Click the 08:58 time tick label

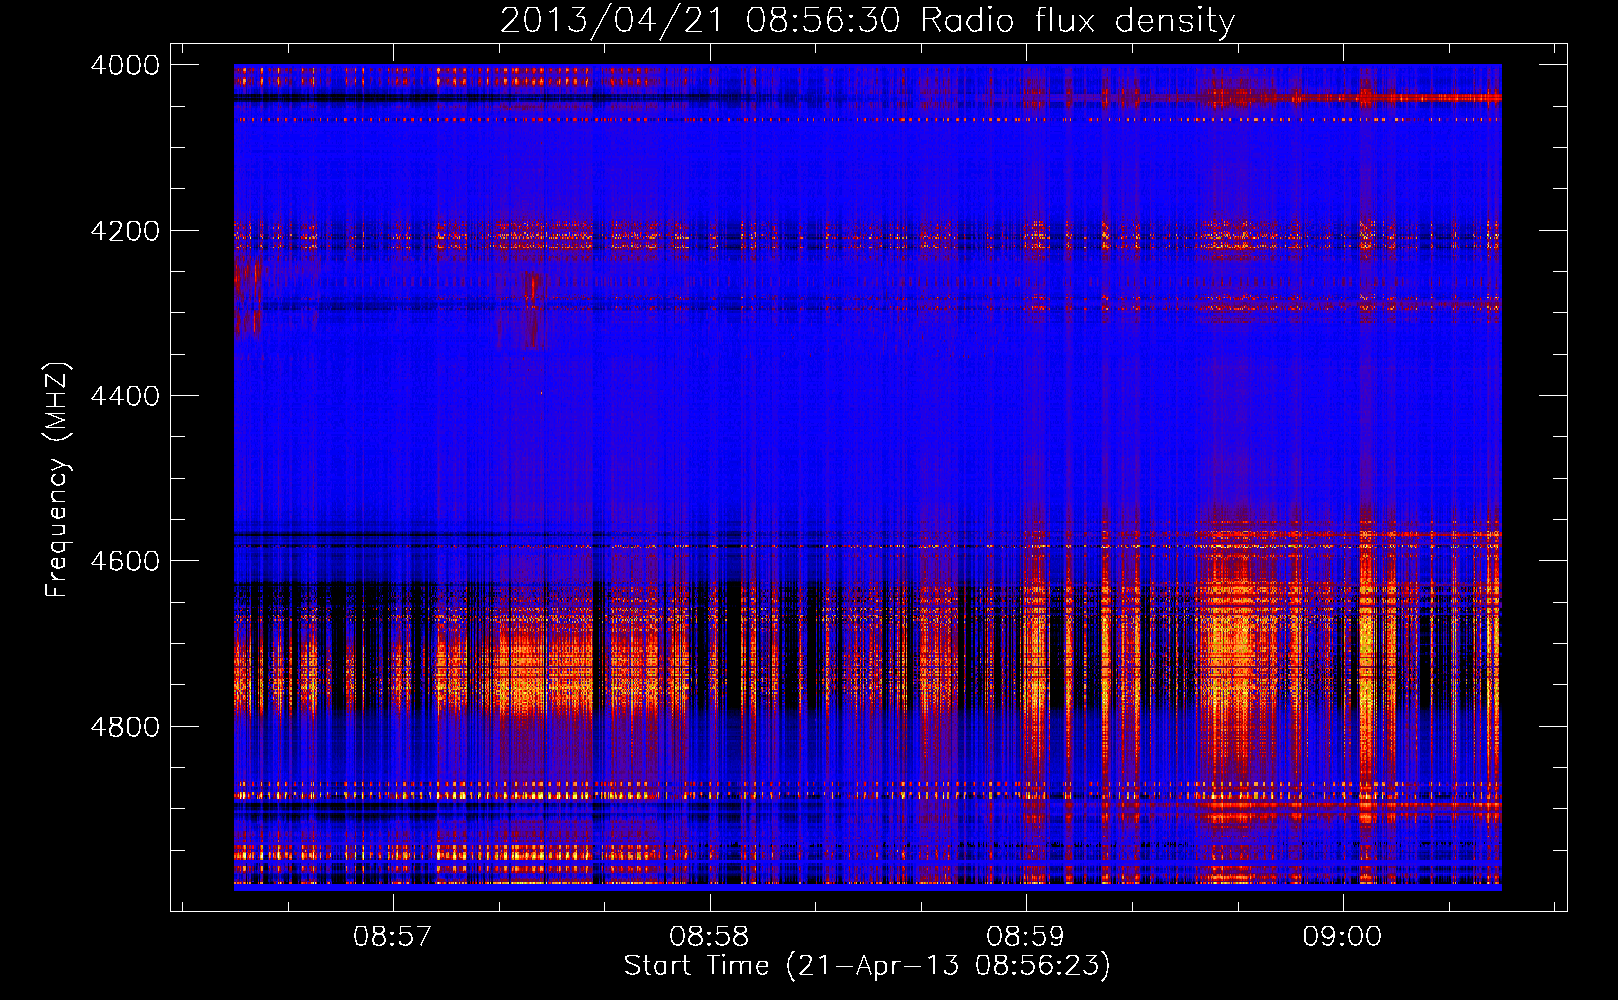pyautogui.click(x=709, y=937)
